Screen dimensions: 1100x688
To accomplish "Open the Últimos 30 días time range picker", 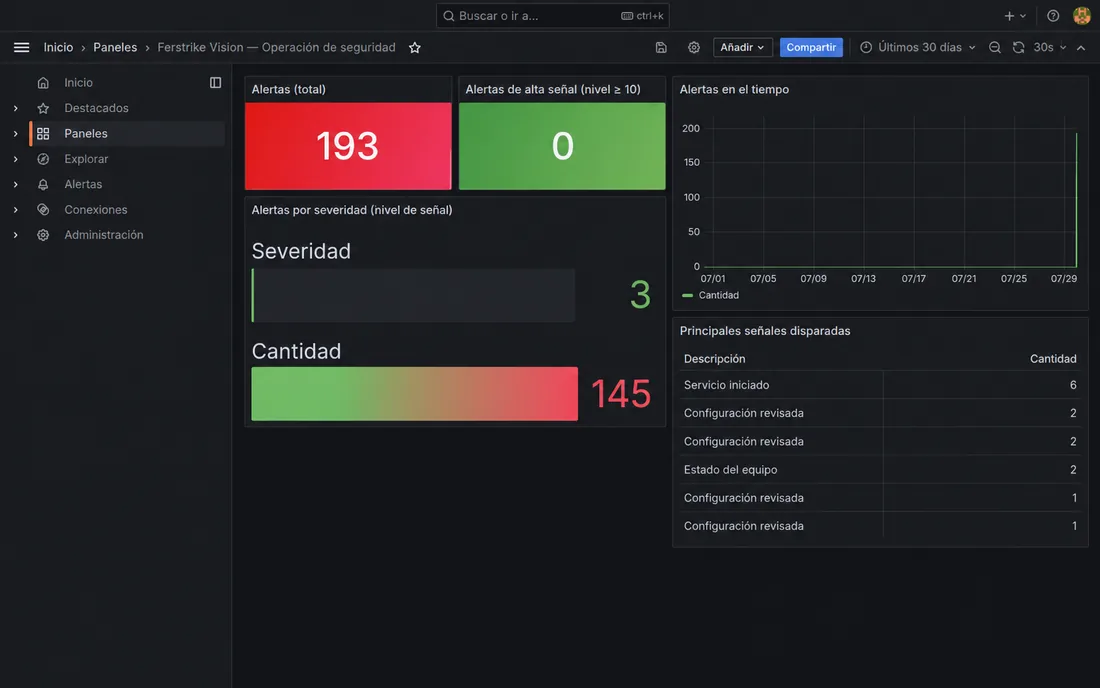I will click(x=918, y=47).
